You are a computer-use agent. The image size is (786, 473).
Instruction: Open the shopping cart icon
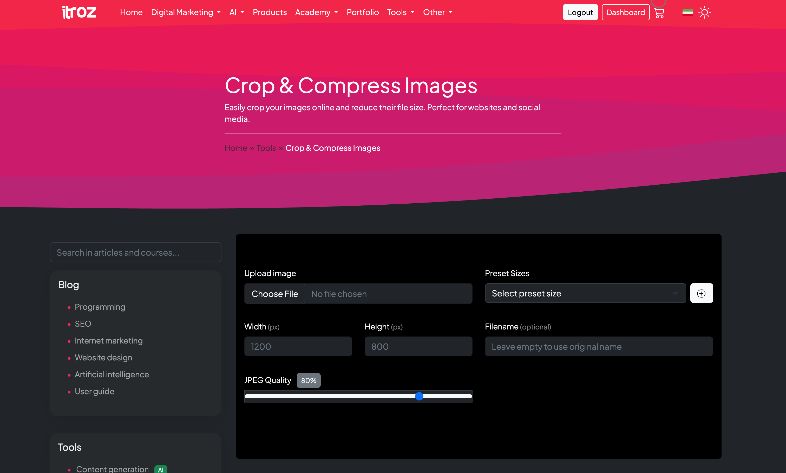pos(659,13)
